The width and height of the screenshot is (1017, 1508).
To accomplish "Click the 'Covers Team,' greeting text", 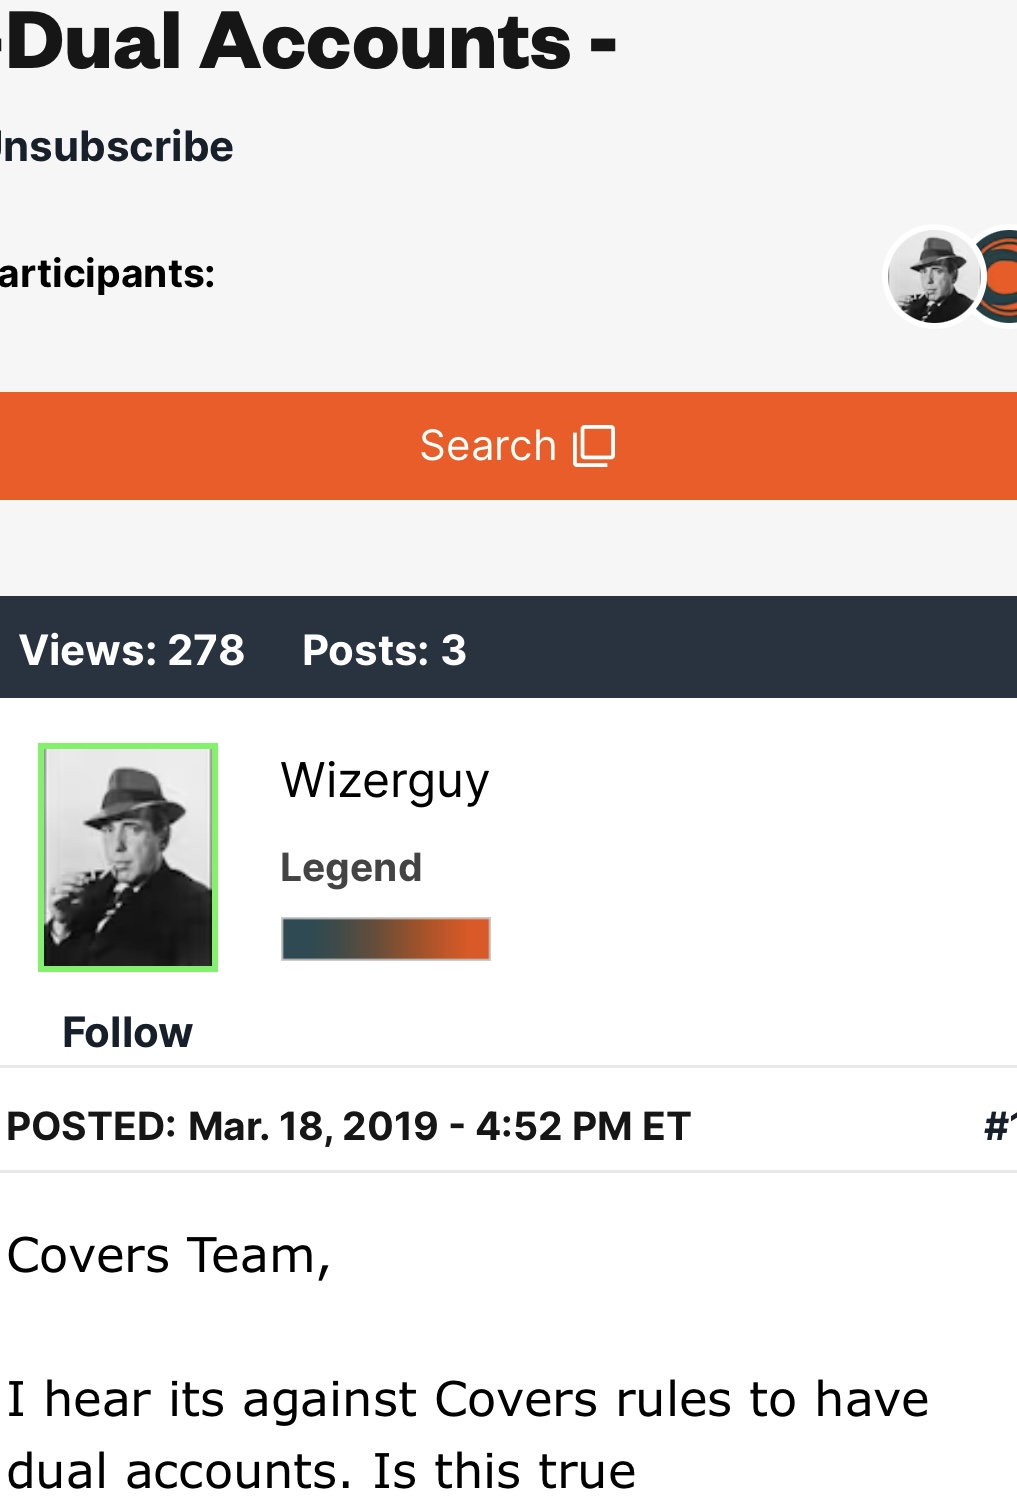I will click(168, 1255).
